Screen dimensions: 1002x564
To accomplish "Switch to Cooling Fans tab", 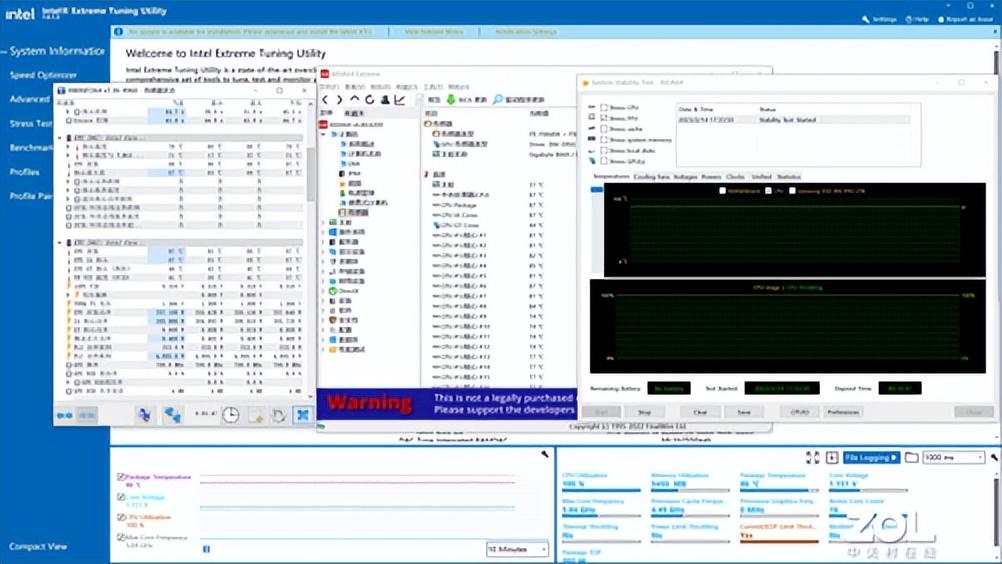I will click(652, 177).
